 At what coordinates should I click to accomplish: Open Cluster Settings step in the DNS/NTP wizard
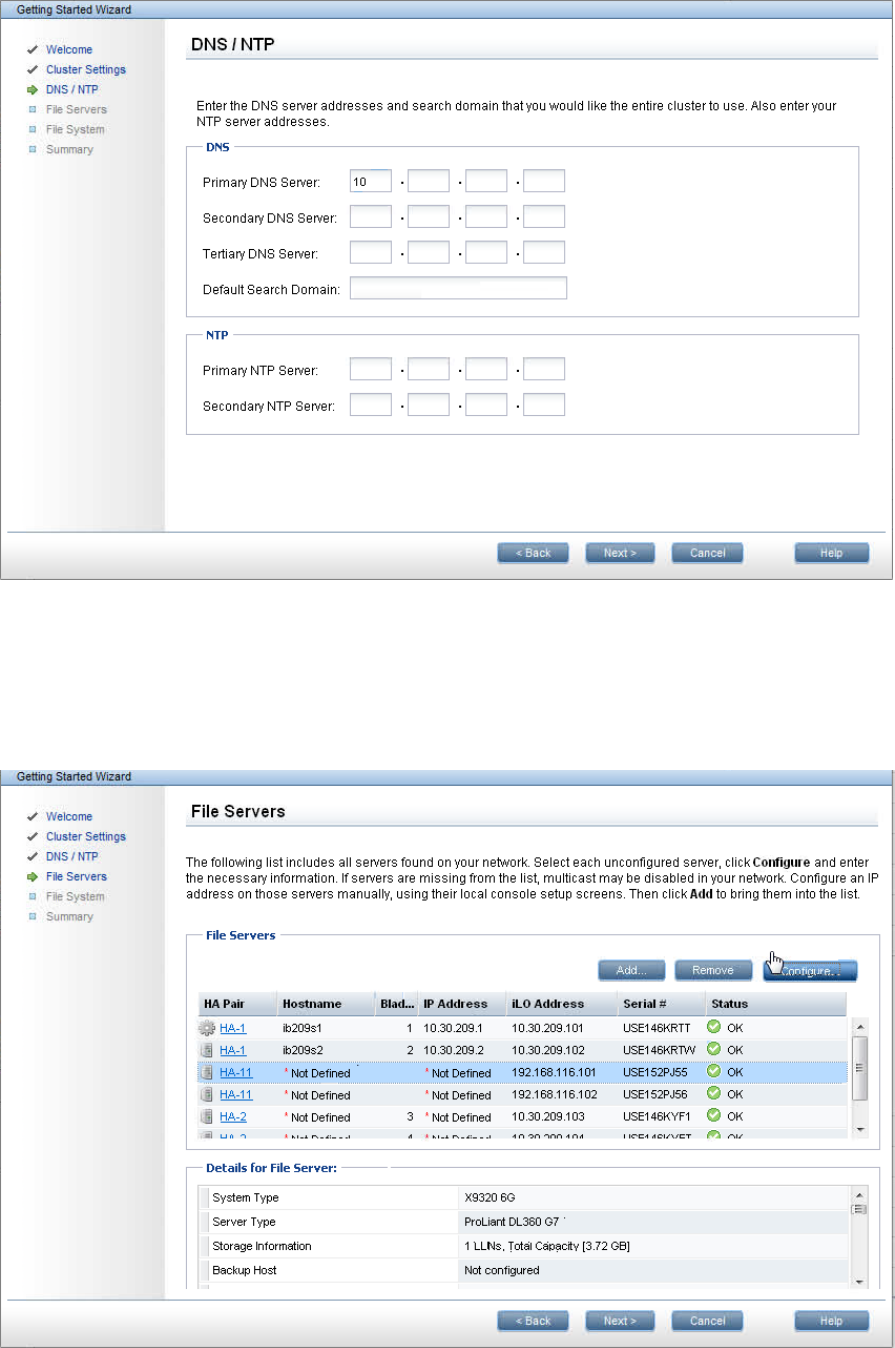pos(86,69)
